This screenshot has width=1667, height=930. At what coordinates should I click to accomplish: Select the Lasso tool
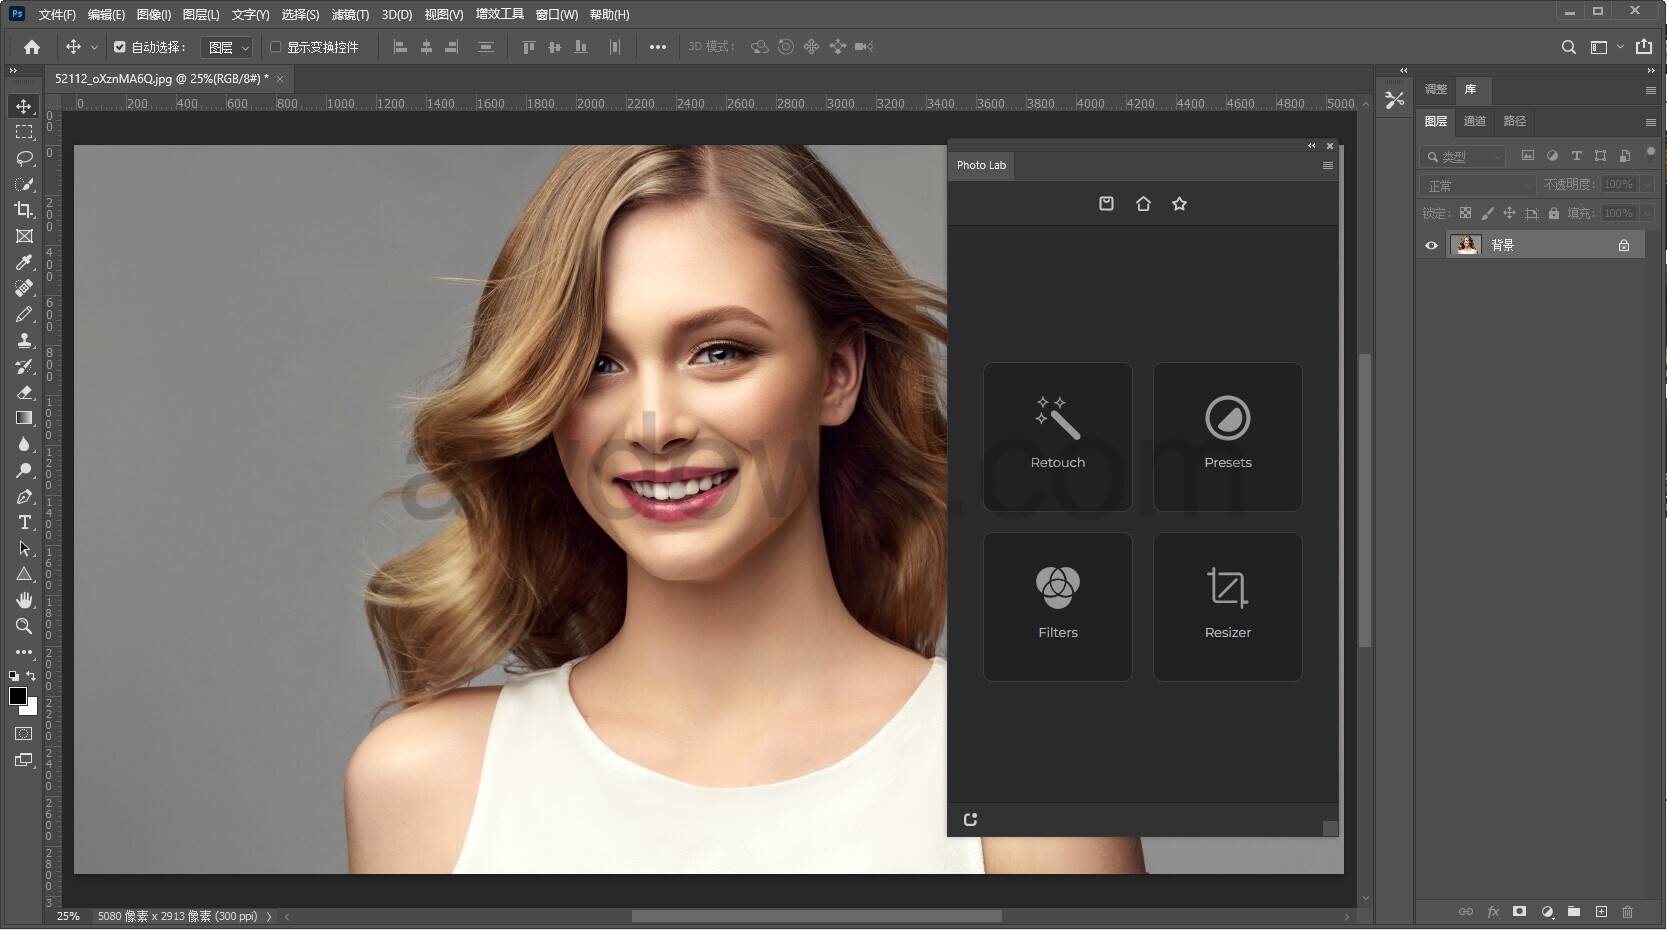coord(24,158)
